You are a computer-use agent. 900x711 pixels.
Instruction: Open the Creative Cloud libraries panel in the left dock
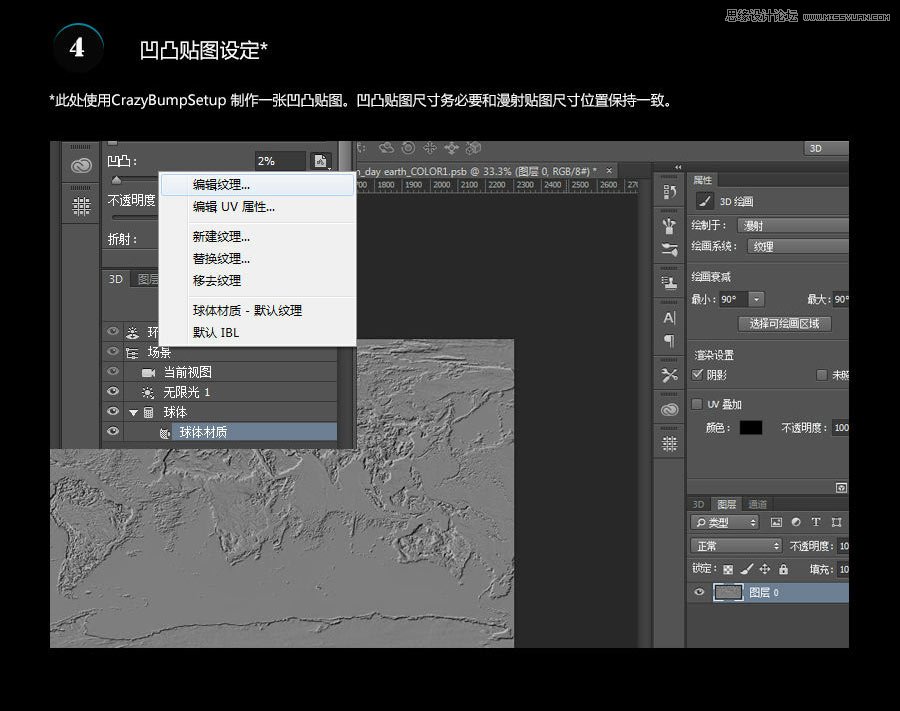[x=81, y=166]
